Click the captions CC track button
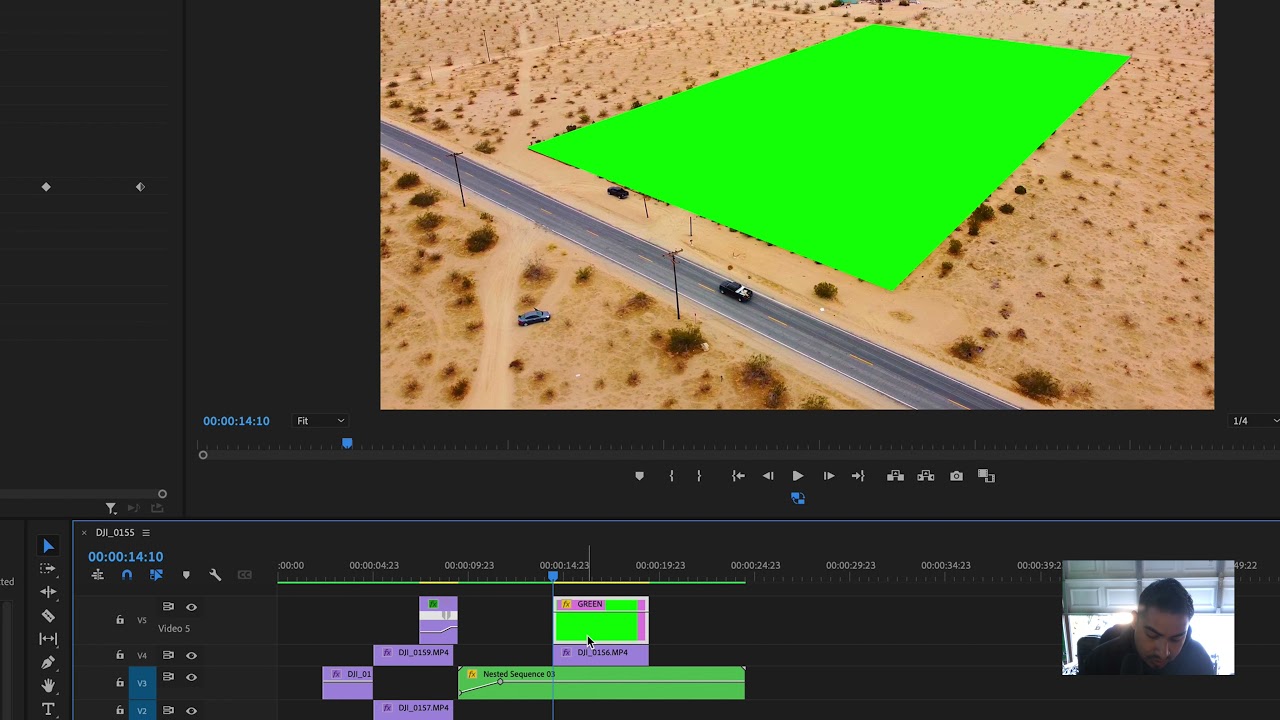The height and width of the screenshot is (720, 1280). [244, 575]
